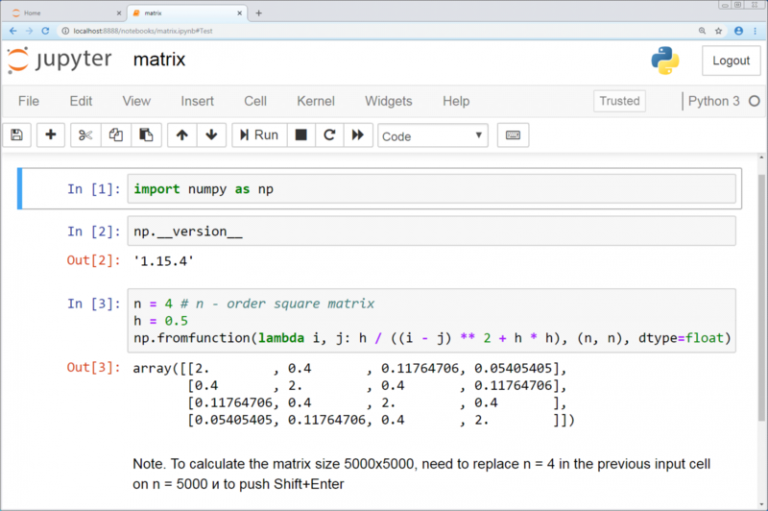This screenshot has height=511, width=768.
Task: Interrupt the kernel with stop icon
Action: point(300,135)
